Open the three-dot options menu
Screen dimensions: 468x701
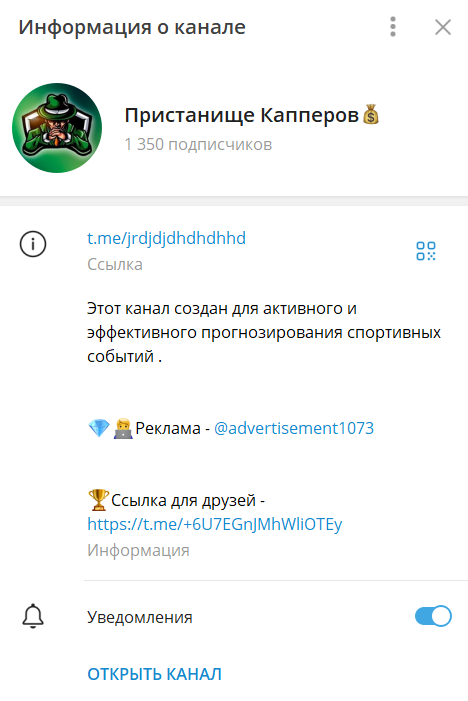tap(393, 27)
